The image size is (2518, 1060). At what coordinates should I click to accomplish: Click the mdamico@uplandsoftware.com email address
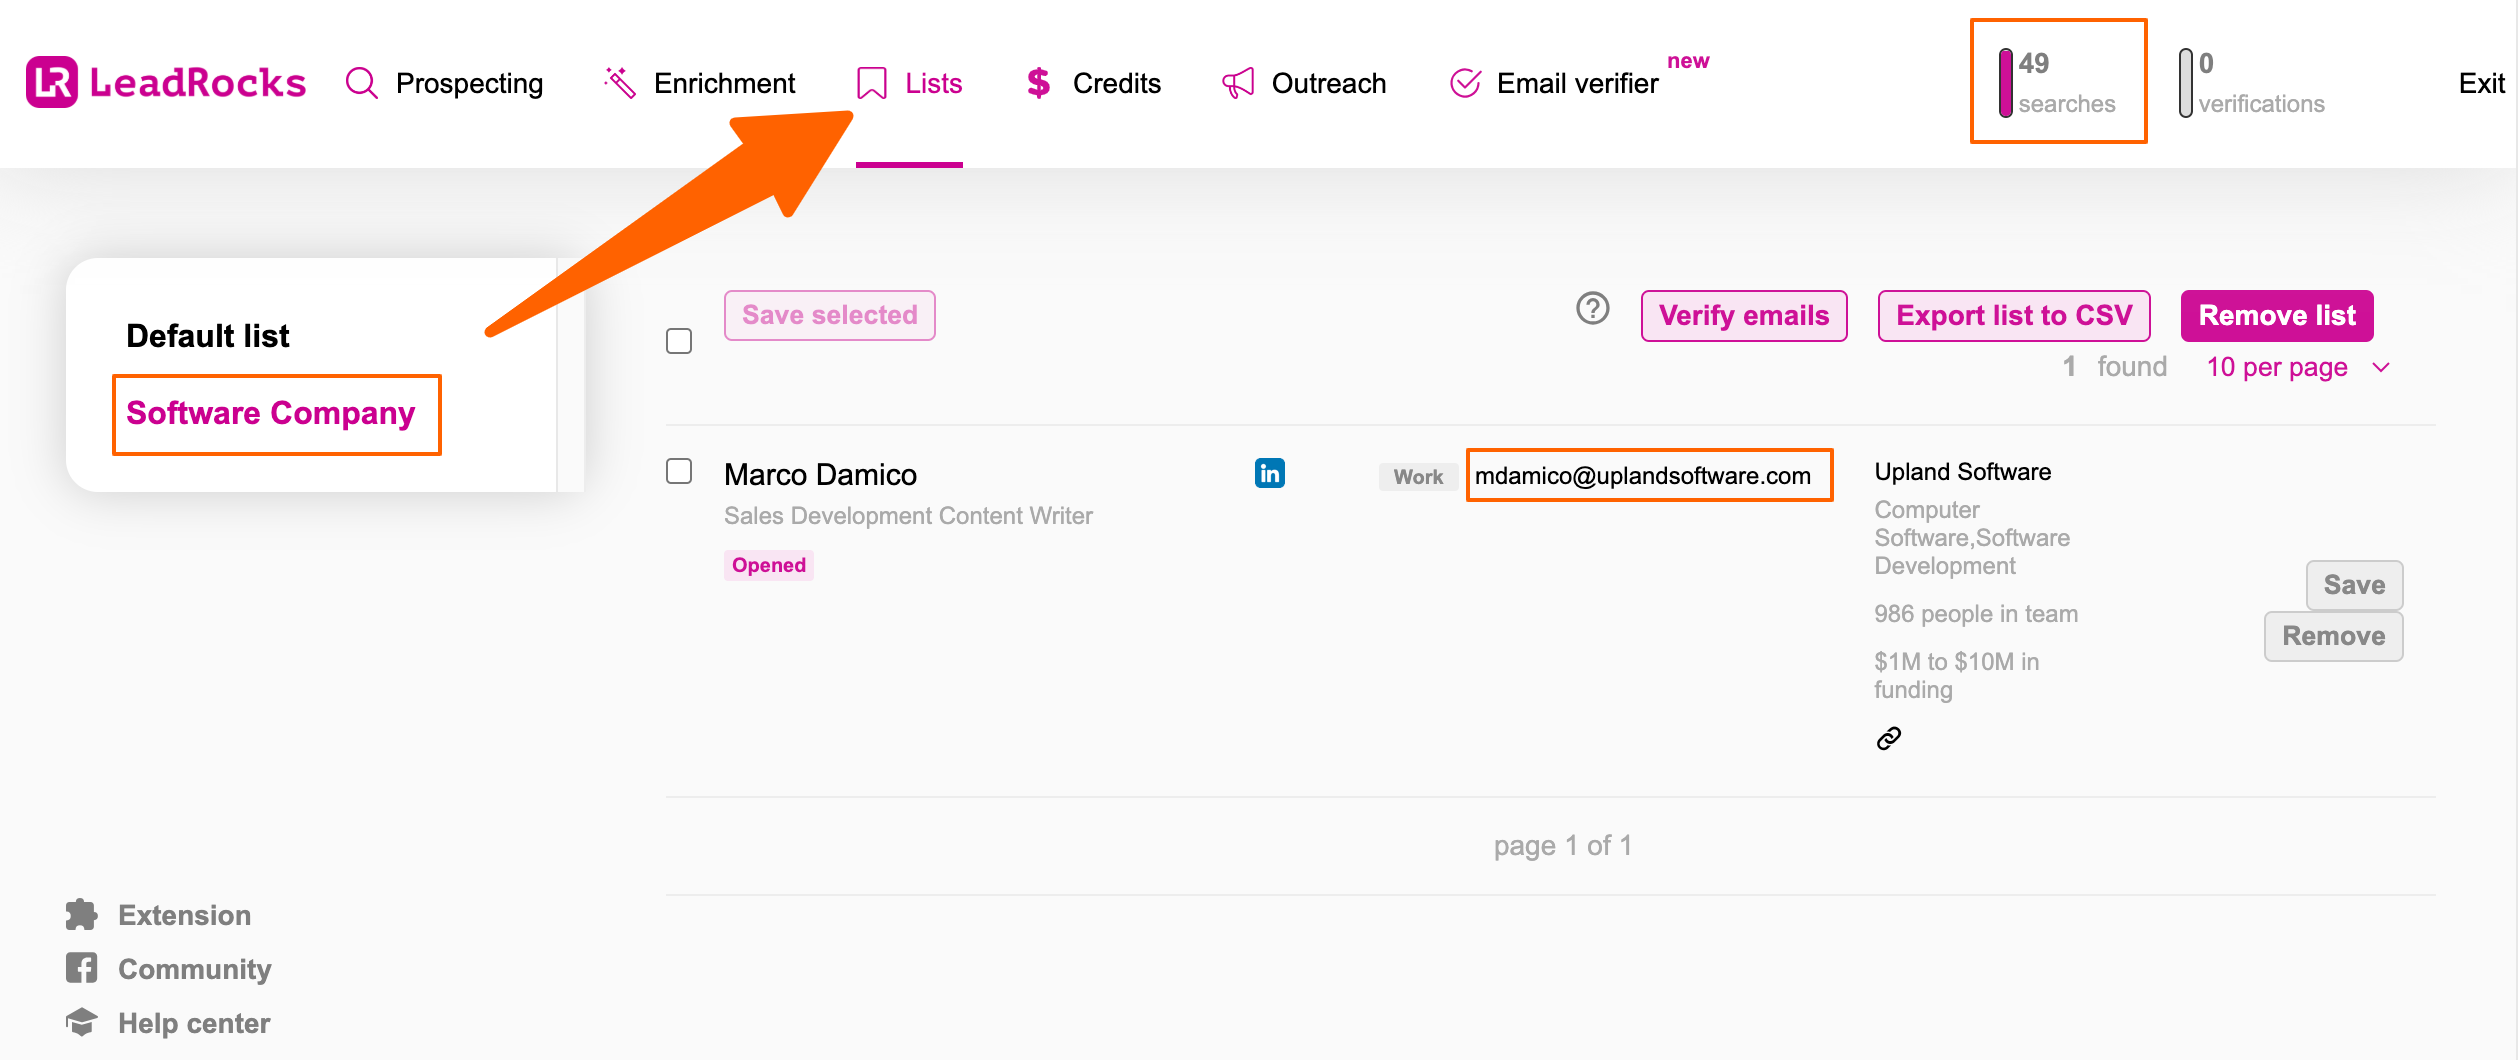pyautogui.click(x=1643, y=476)
